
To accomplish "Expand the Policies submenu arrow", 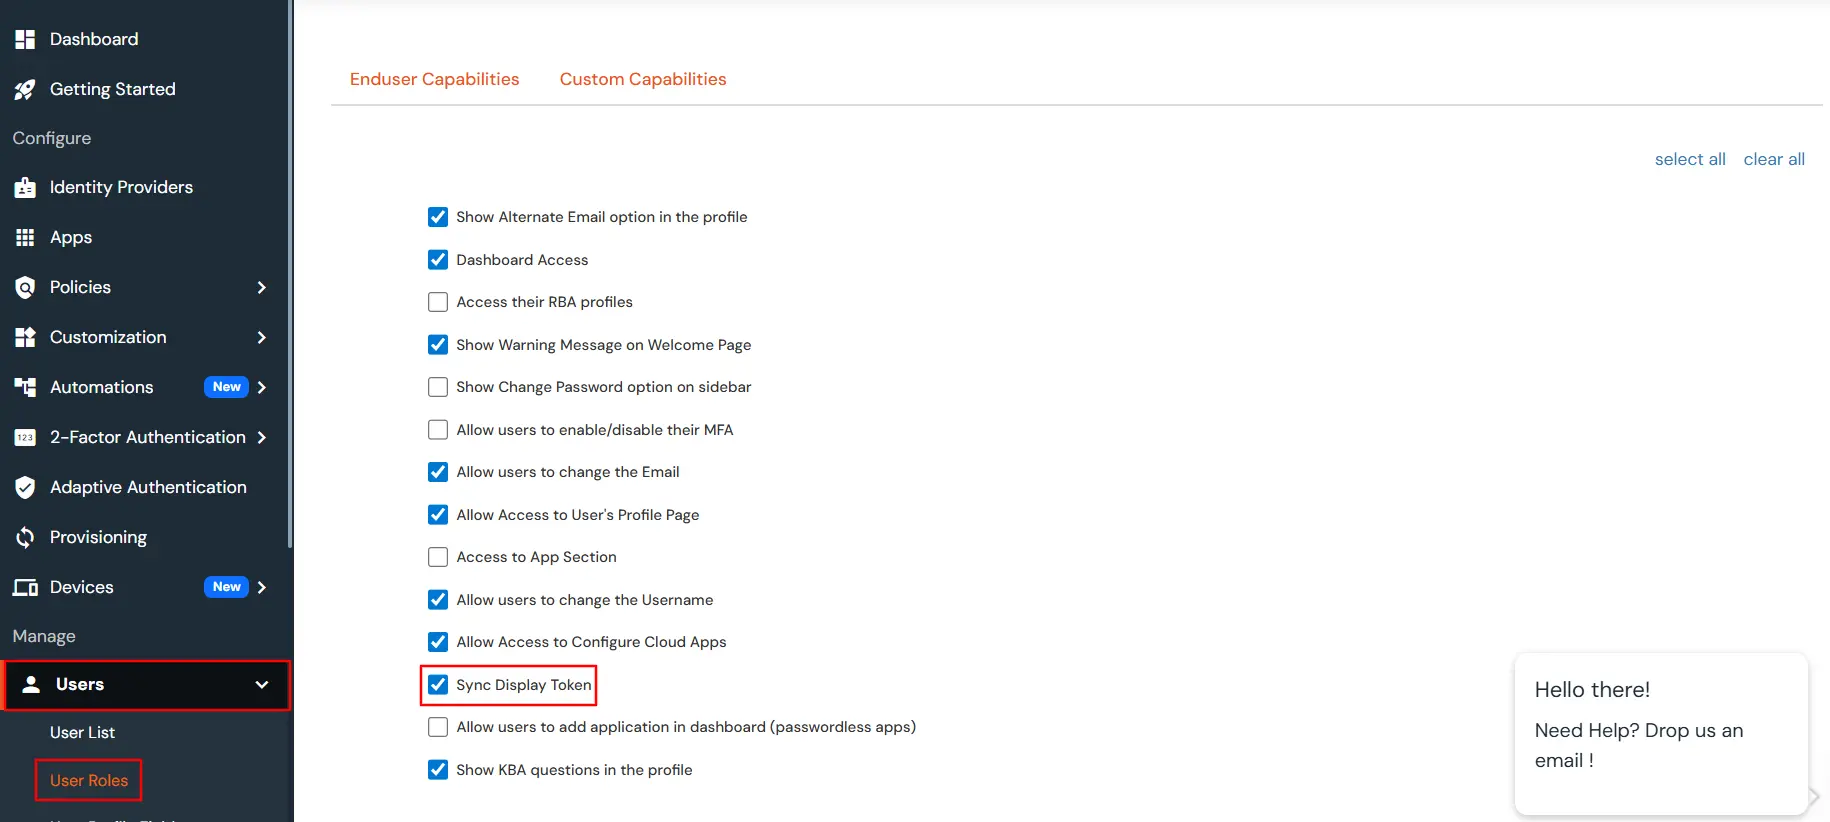I will click(262, 287).
